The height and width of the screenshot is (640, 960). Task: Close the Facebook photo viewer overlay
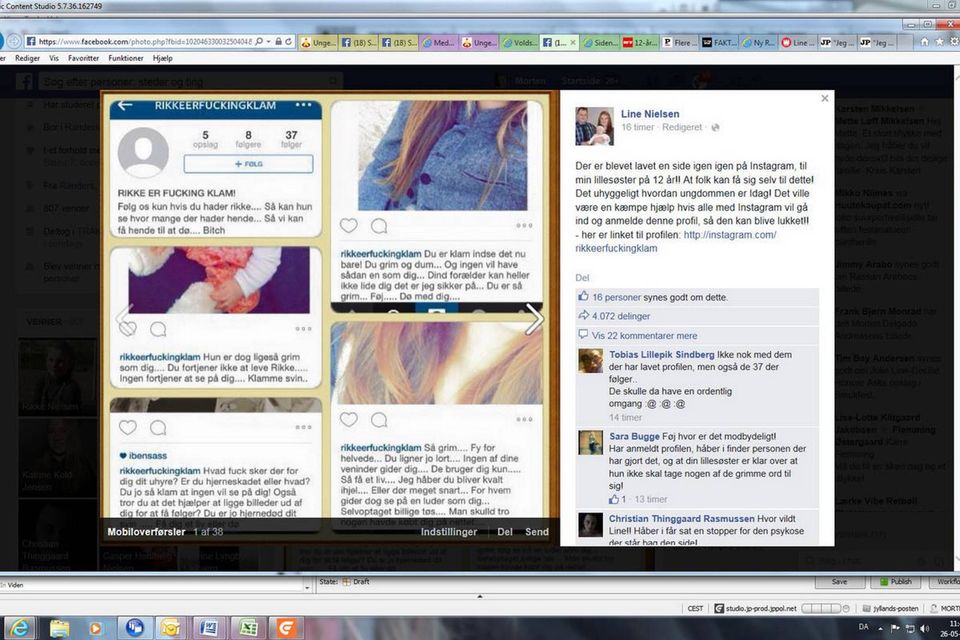[x=824, y=98]
